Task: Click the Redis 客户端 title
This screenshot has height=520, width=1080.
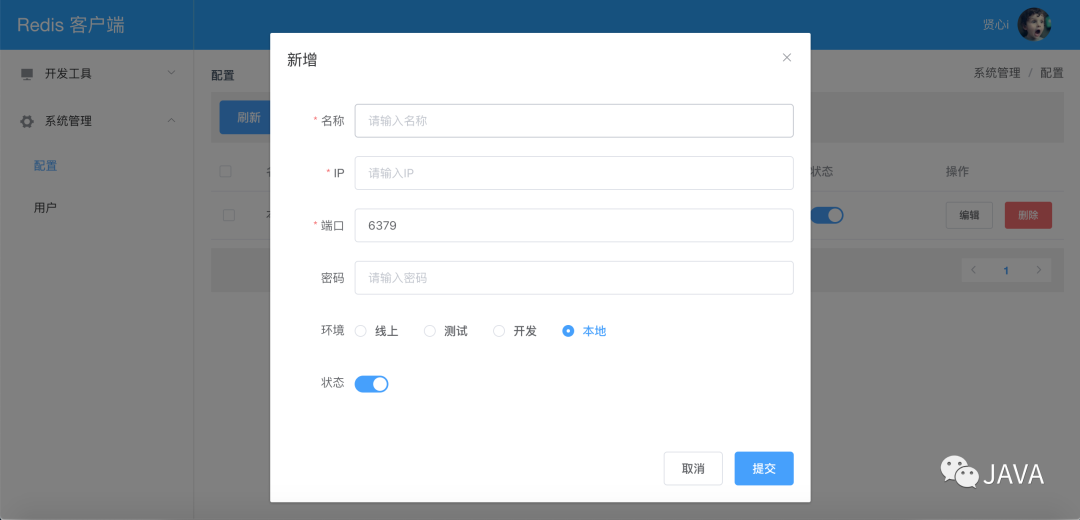Action: [71, 25]
